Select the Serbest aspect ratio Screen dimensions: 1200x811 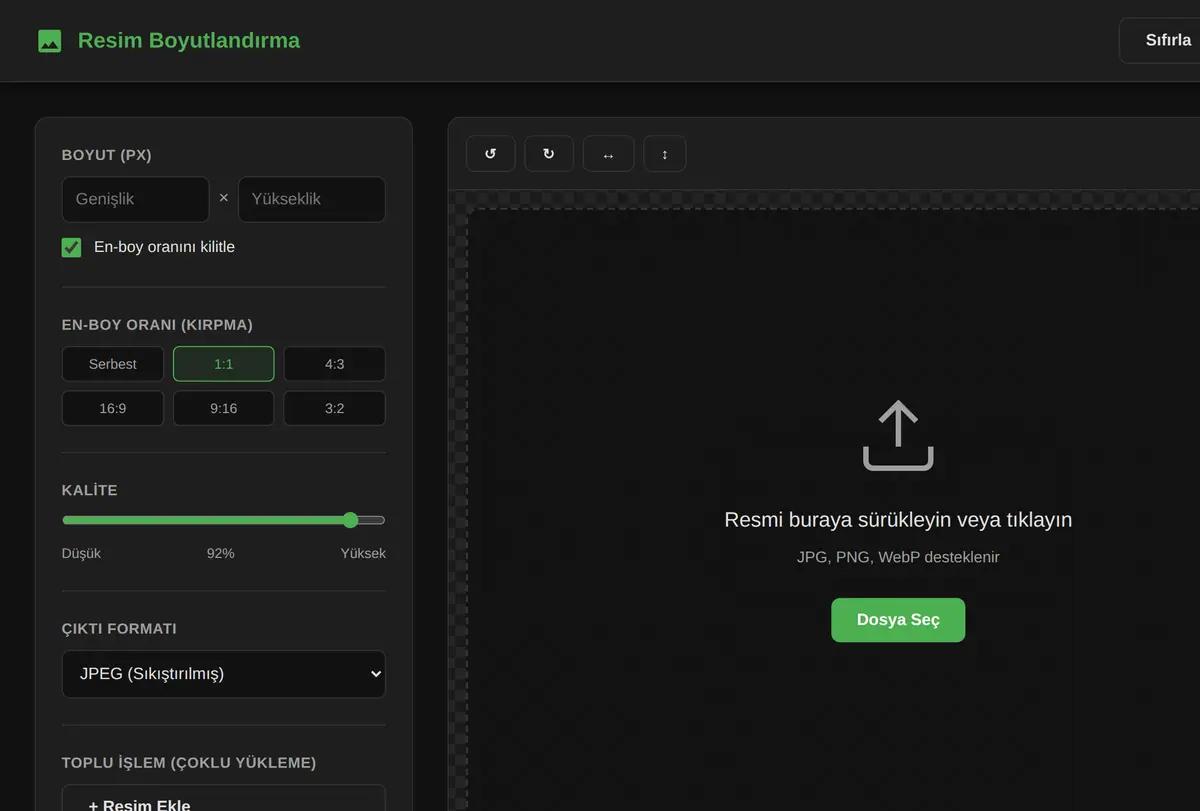(x=113, y=364)
